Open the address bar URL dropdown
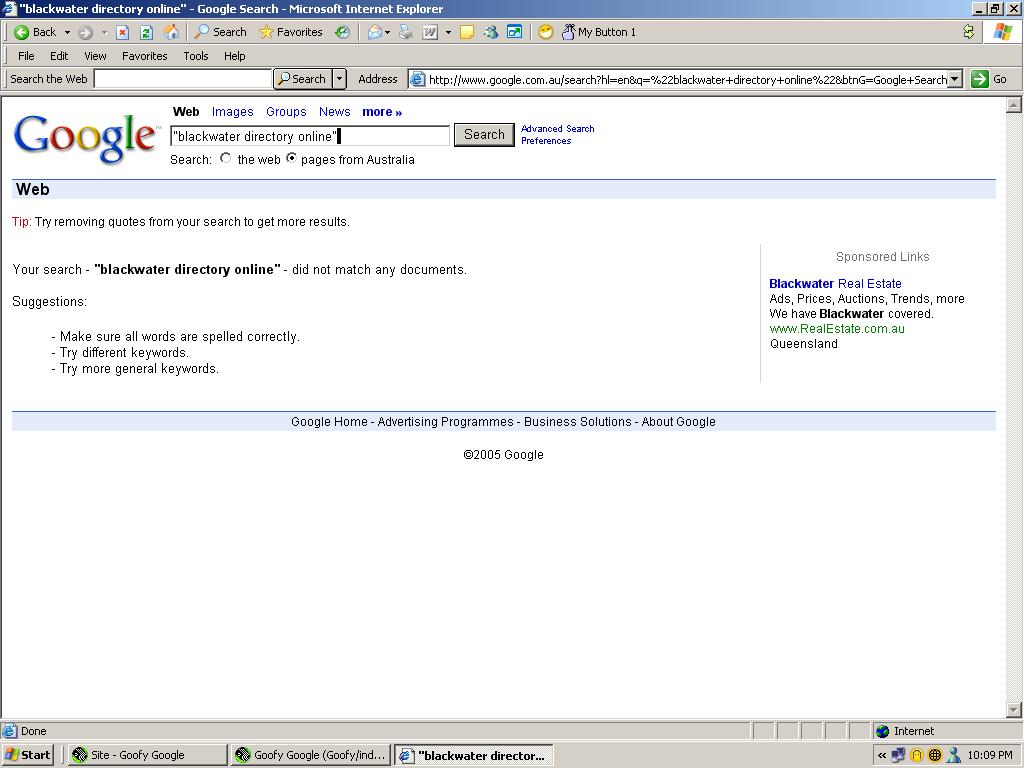This screenshot has height=768, width=1024. (954, 79)
